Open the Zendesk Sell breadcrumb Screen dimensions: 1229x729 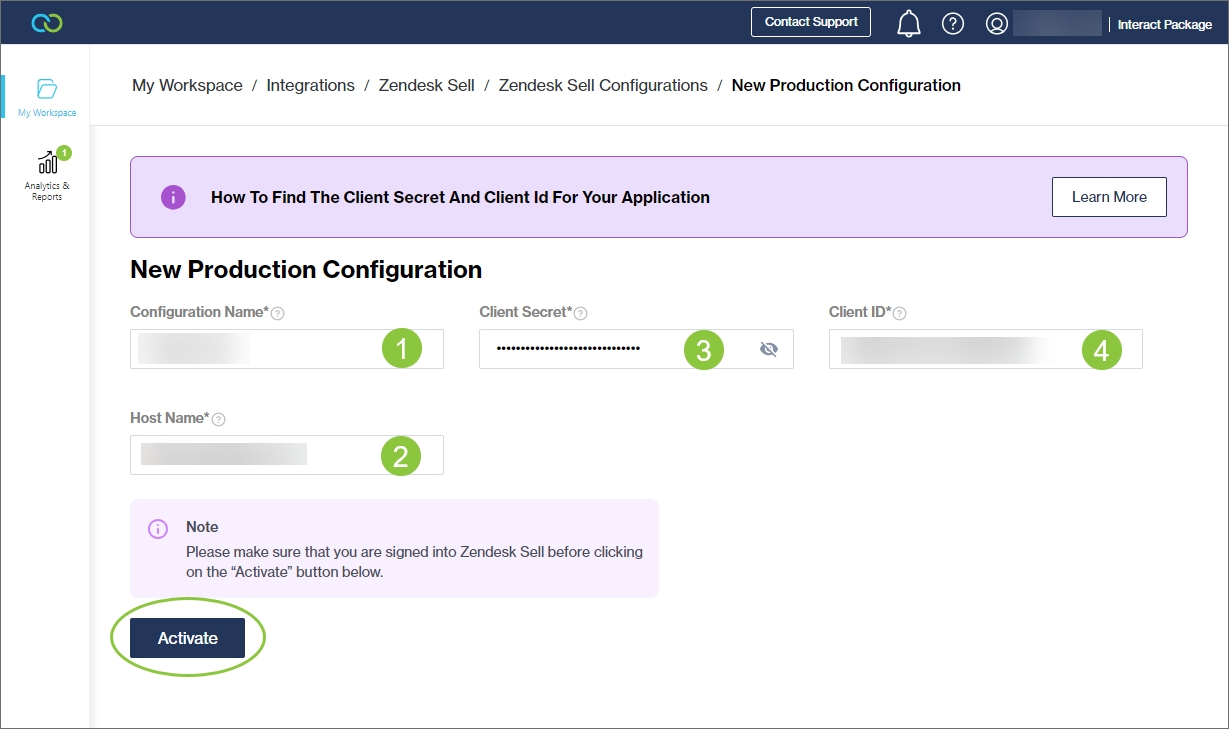pyautogui.click(x=426, y=85)
